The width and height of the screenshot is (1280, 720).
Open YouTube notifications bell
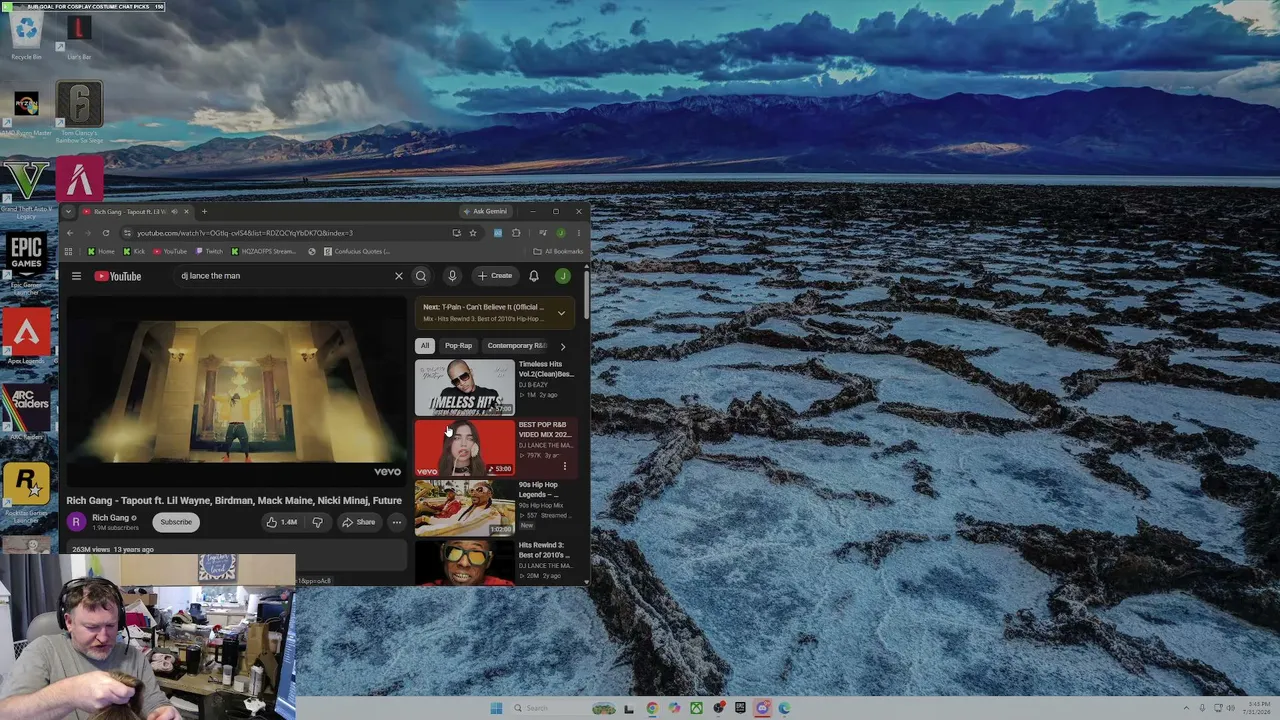(x=534, y=276)
